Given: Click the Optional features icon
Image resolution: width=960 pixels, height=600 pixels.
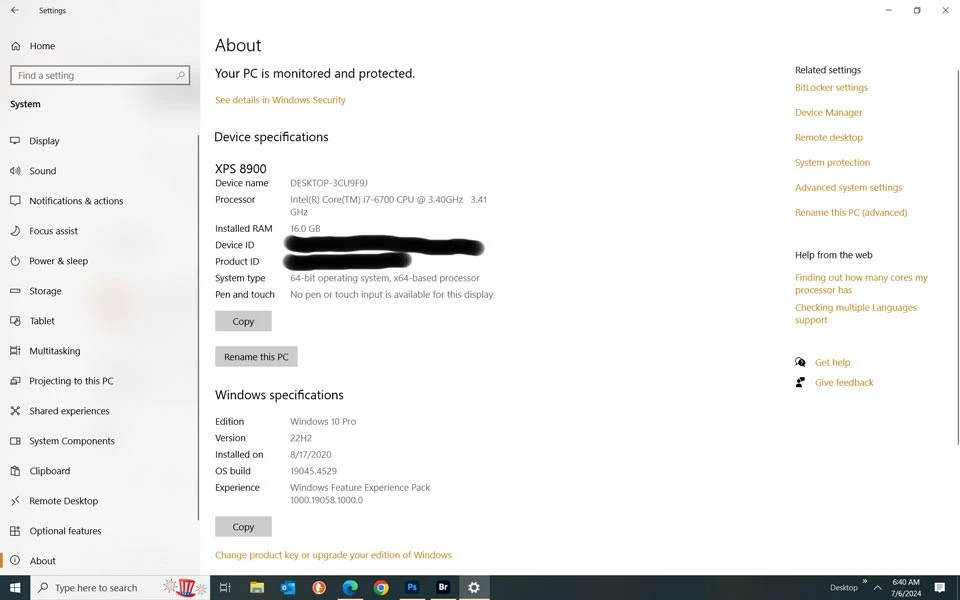Looking at the screenshot, I should point(15,531).
